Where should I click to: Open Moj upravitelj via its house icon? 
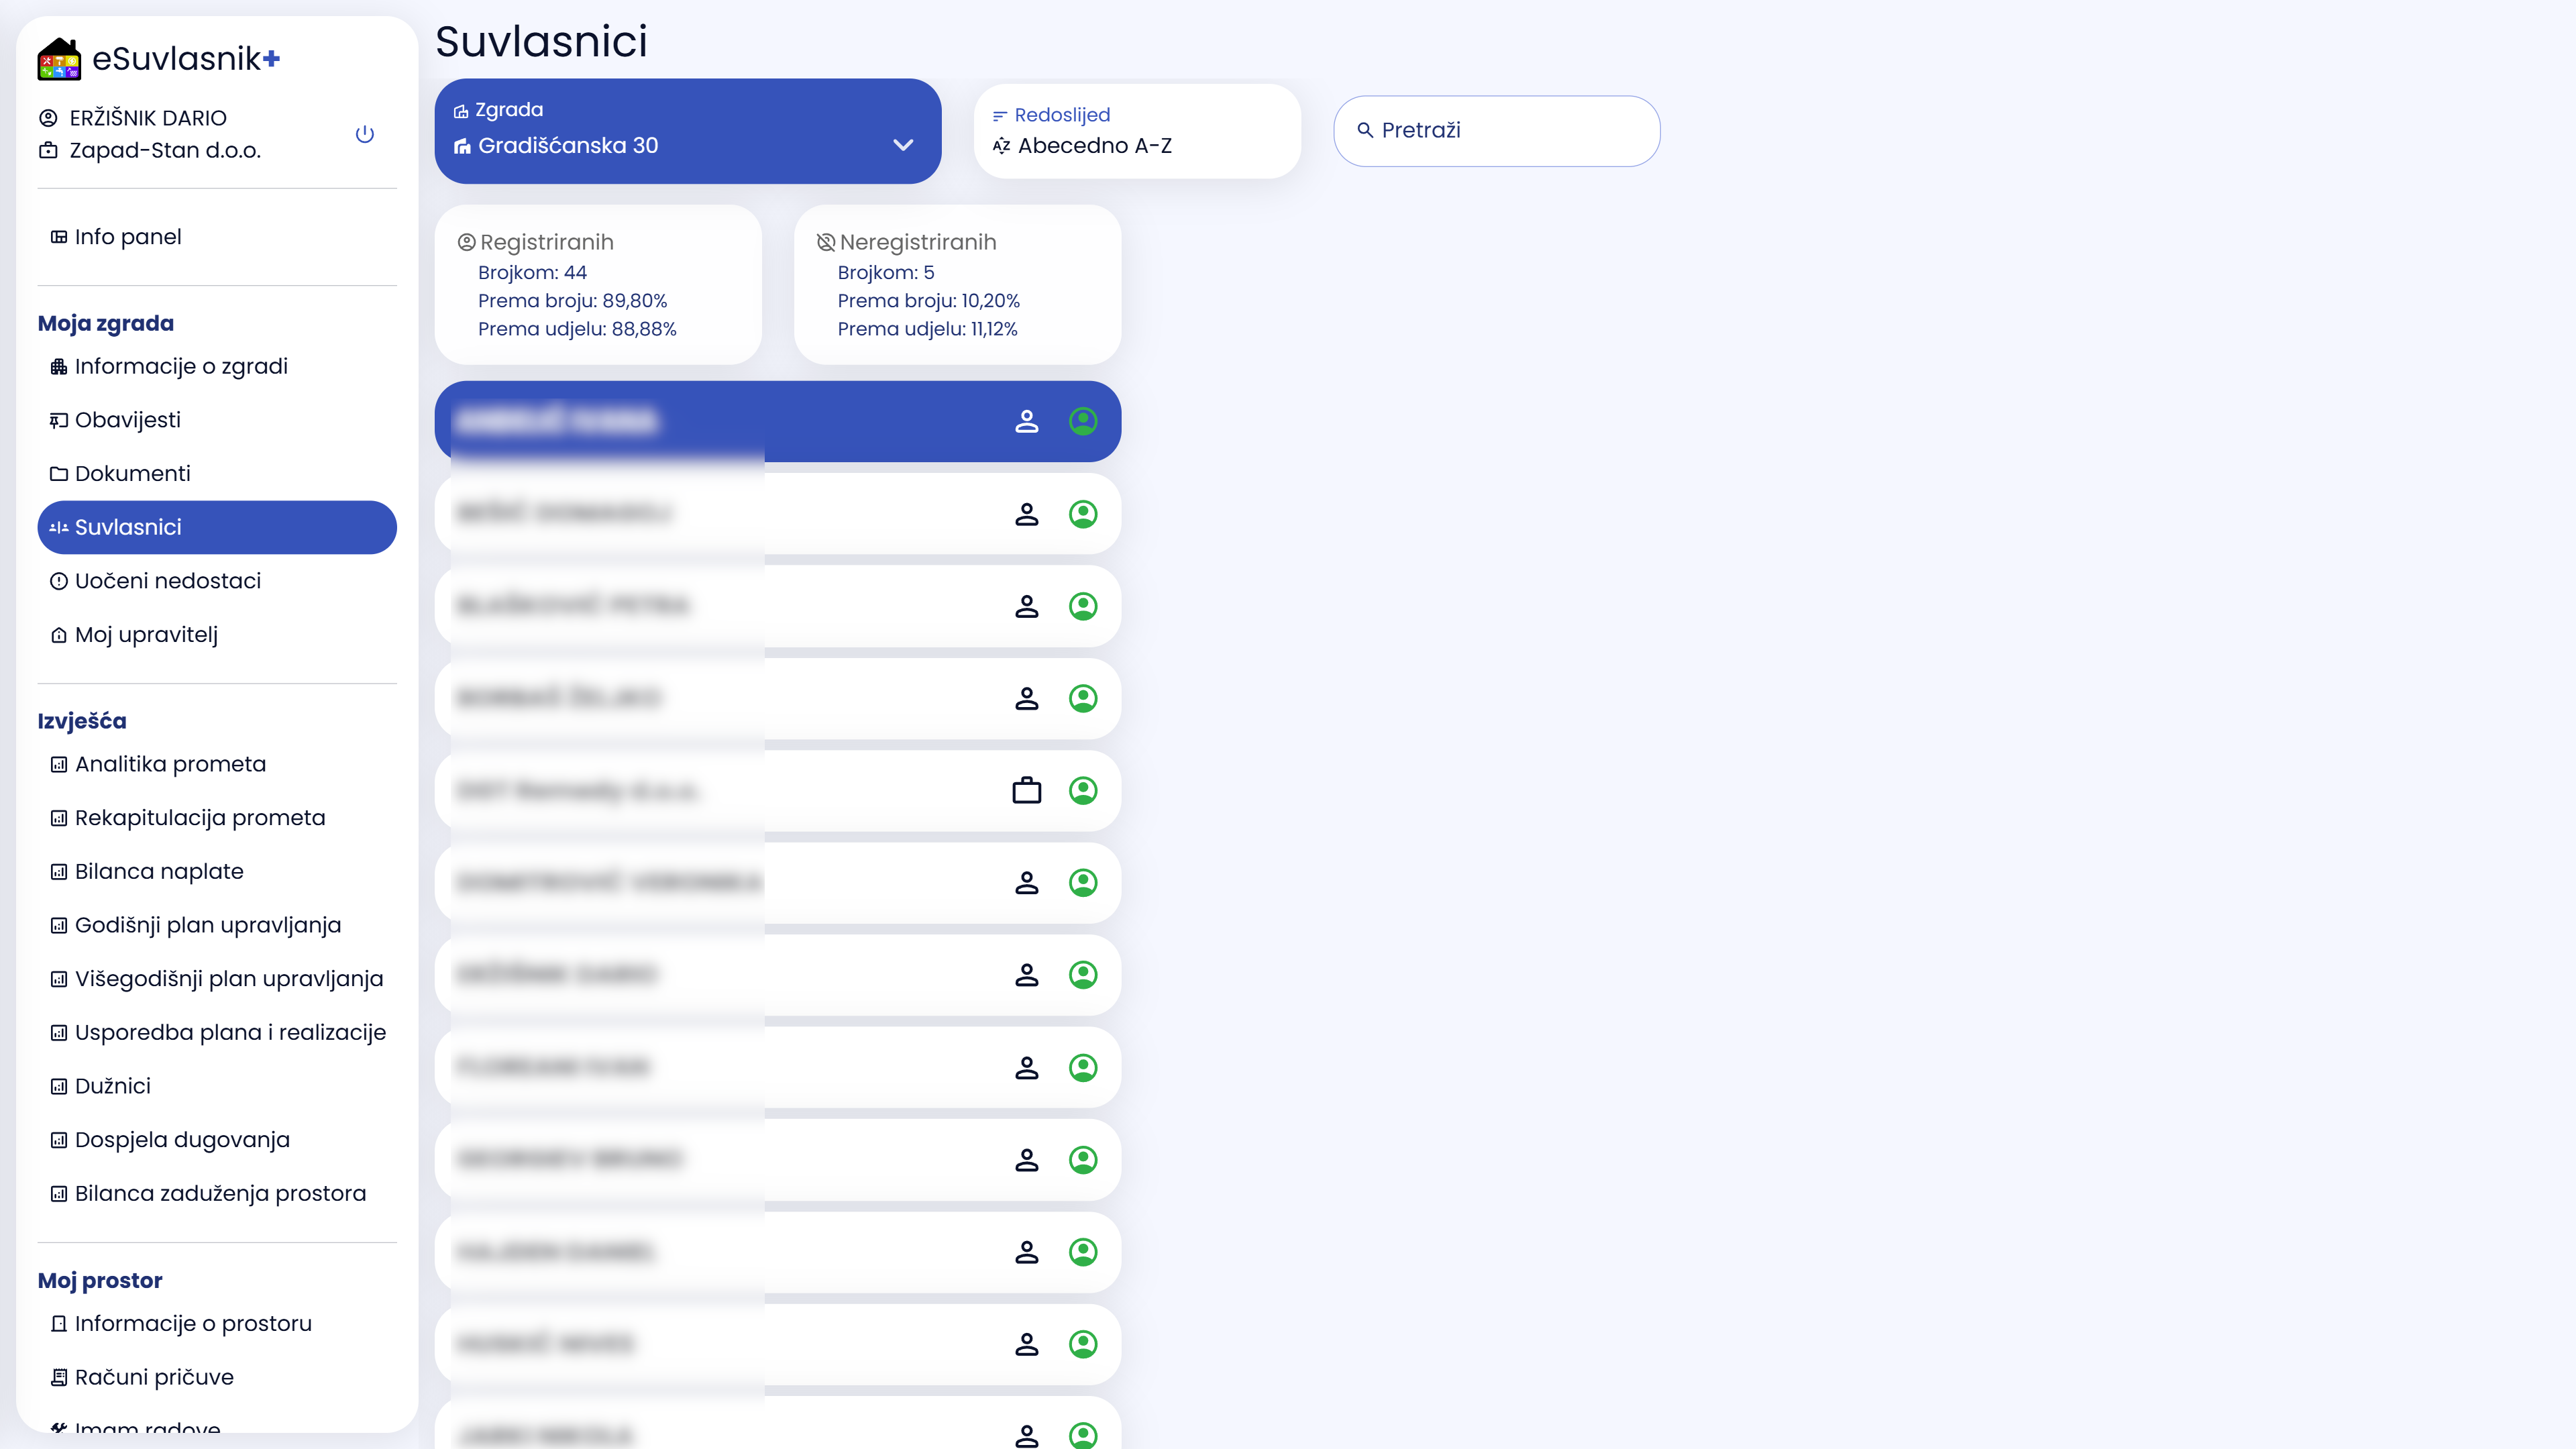59,635
